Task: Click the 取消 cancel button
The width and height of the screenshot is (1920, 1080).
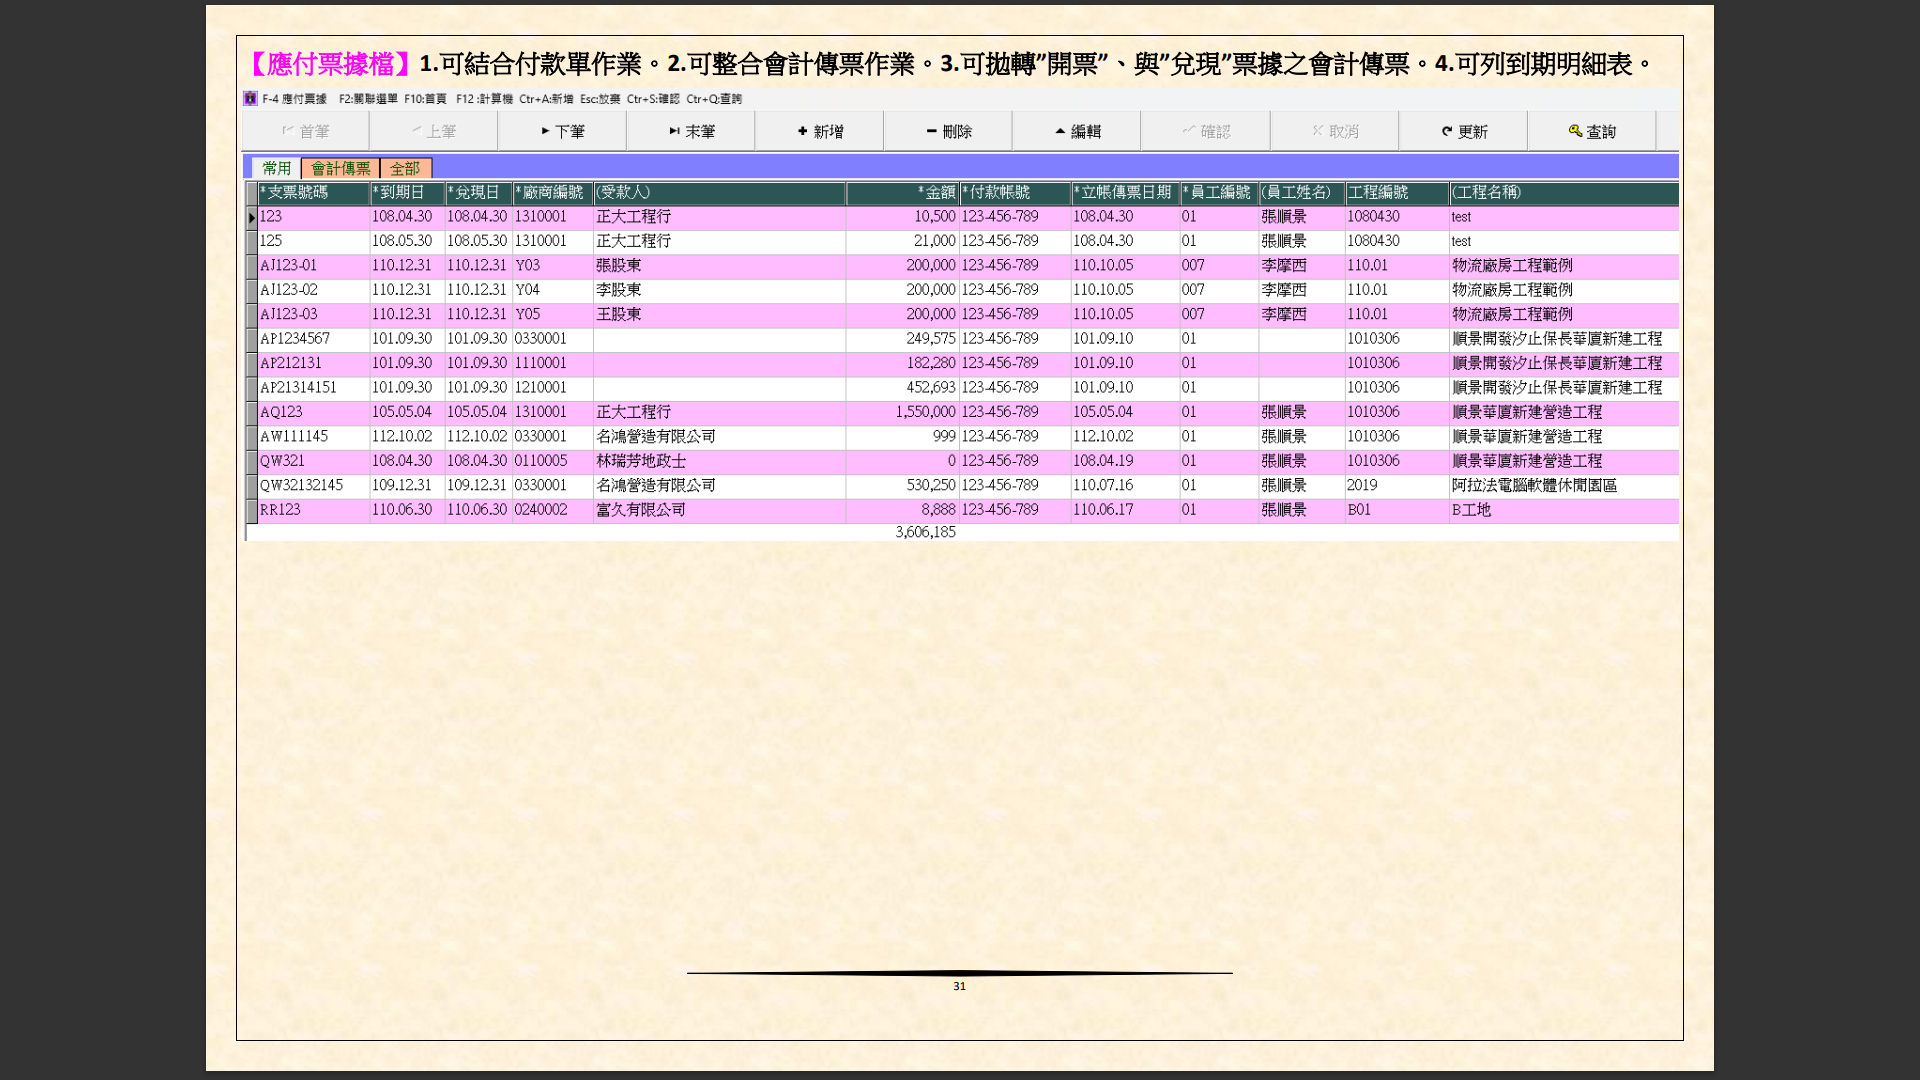Action: click(x=1335, y=131)
